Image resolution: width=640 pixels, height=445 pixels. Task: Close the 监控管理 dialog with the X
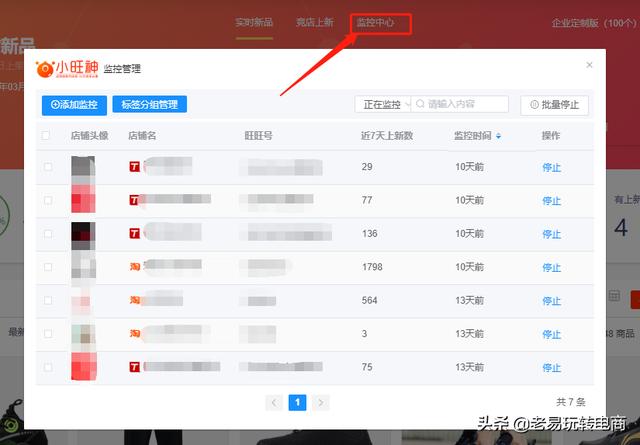(589, 65)
